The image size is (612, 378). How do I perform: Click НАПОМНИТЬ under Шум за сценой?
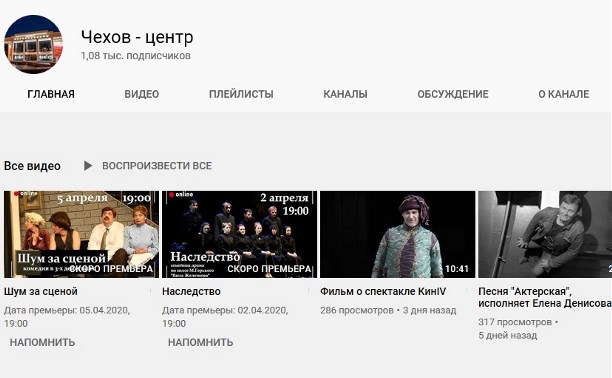pos(42,342)
